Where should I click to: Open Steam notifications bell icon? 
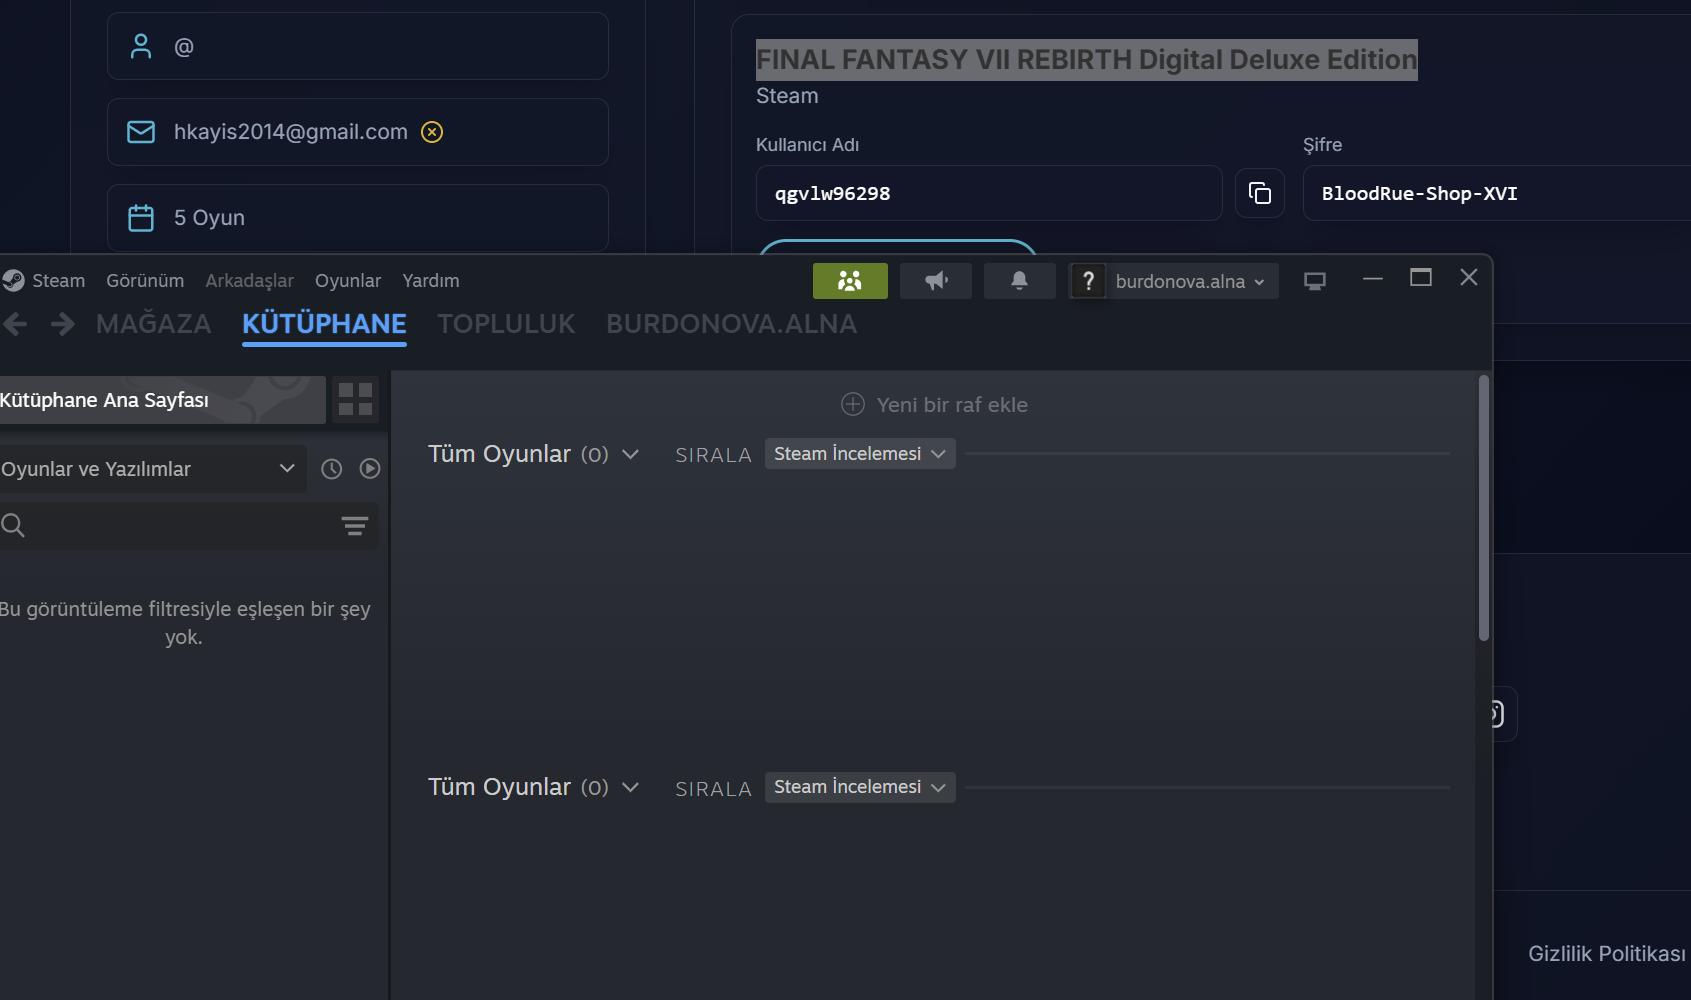point(1019,281)
